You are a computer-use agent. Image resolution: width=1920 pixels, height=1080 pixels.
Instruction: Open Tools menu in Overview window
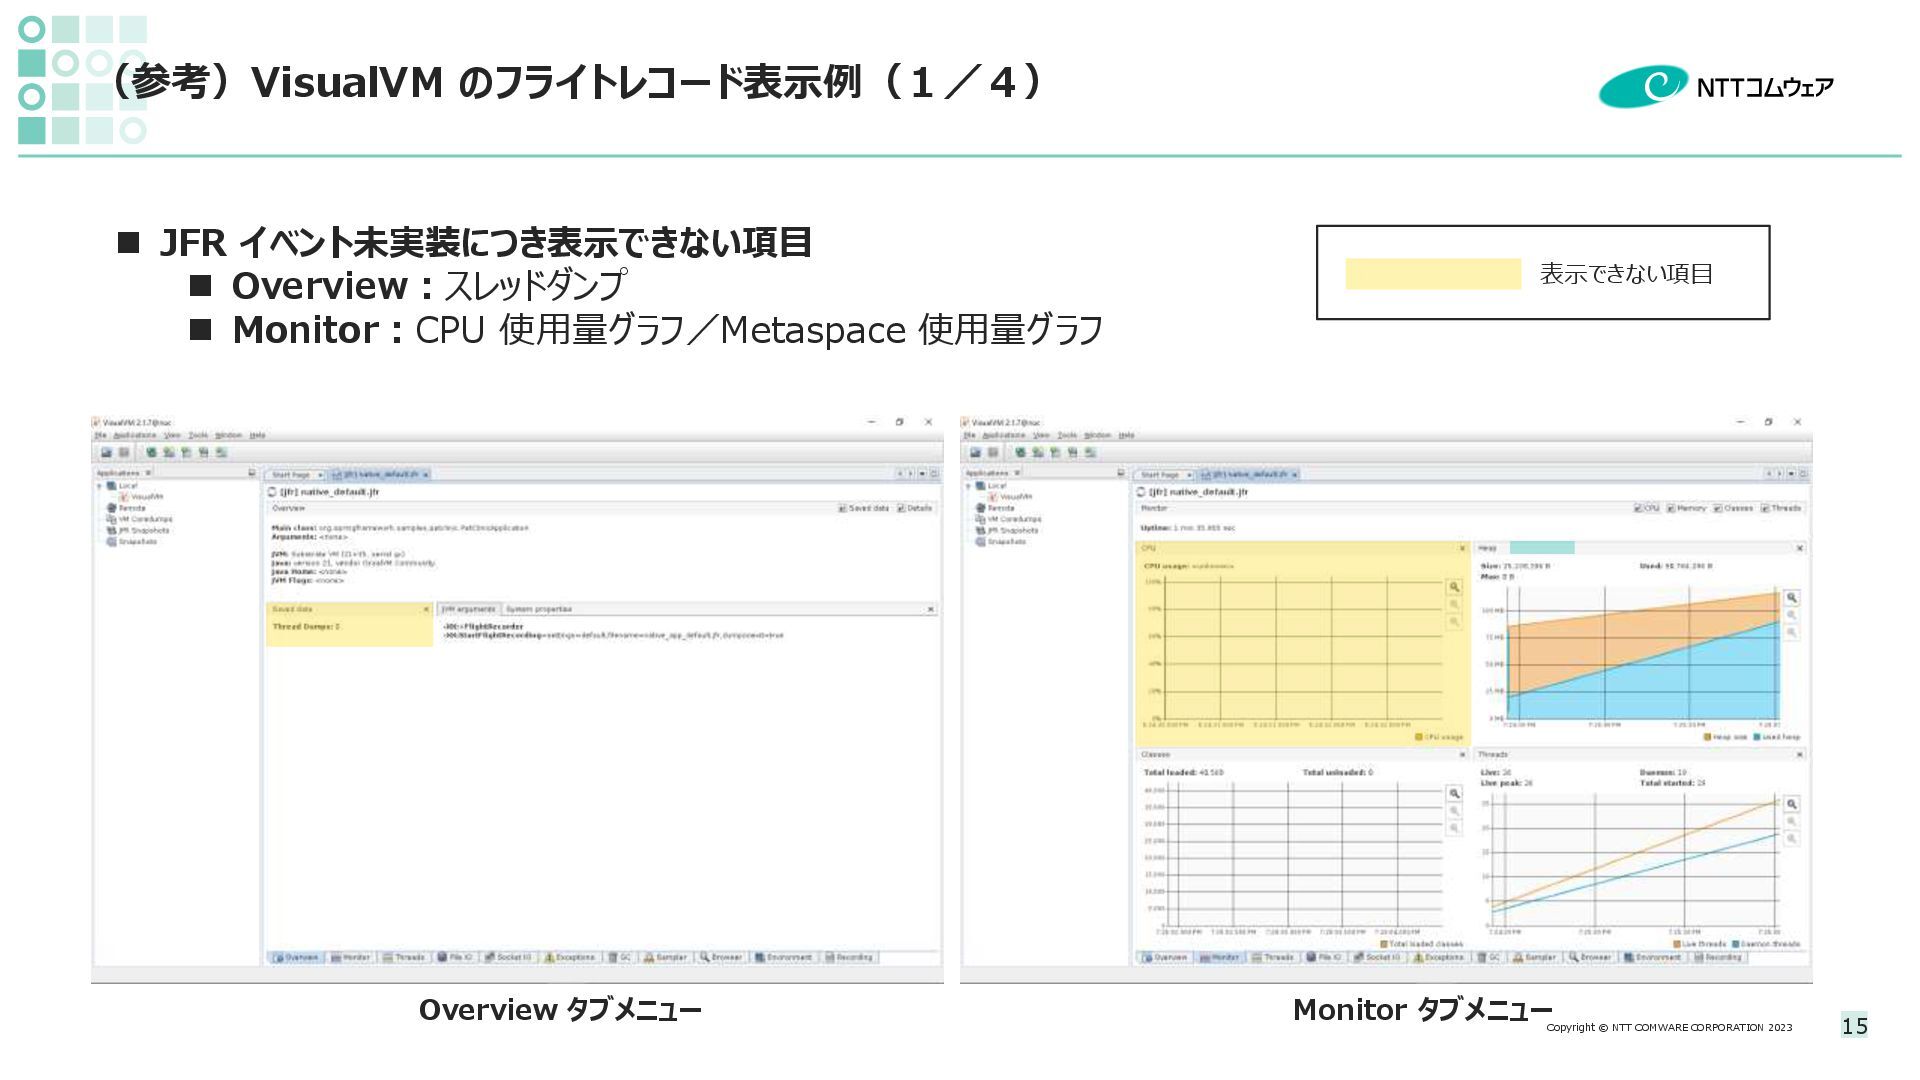[x=199, y=436]
